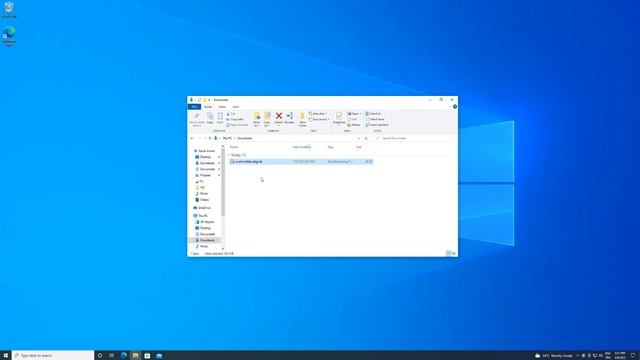The image size is (640, 360).
Task: Open the notification center icon
Action: pos(632,356)
